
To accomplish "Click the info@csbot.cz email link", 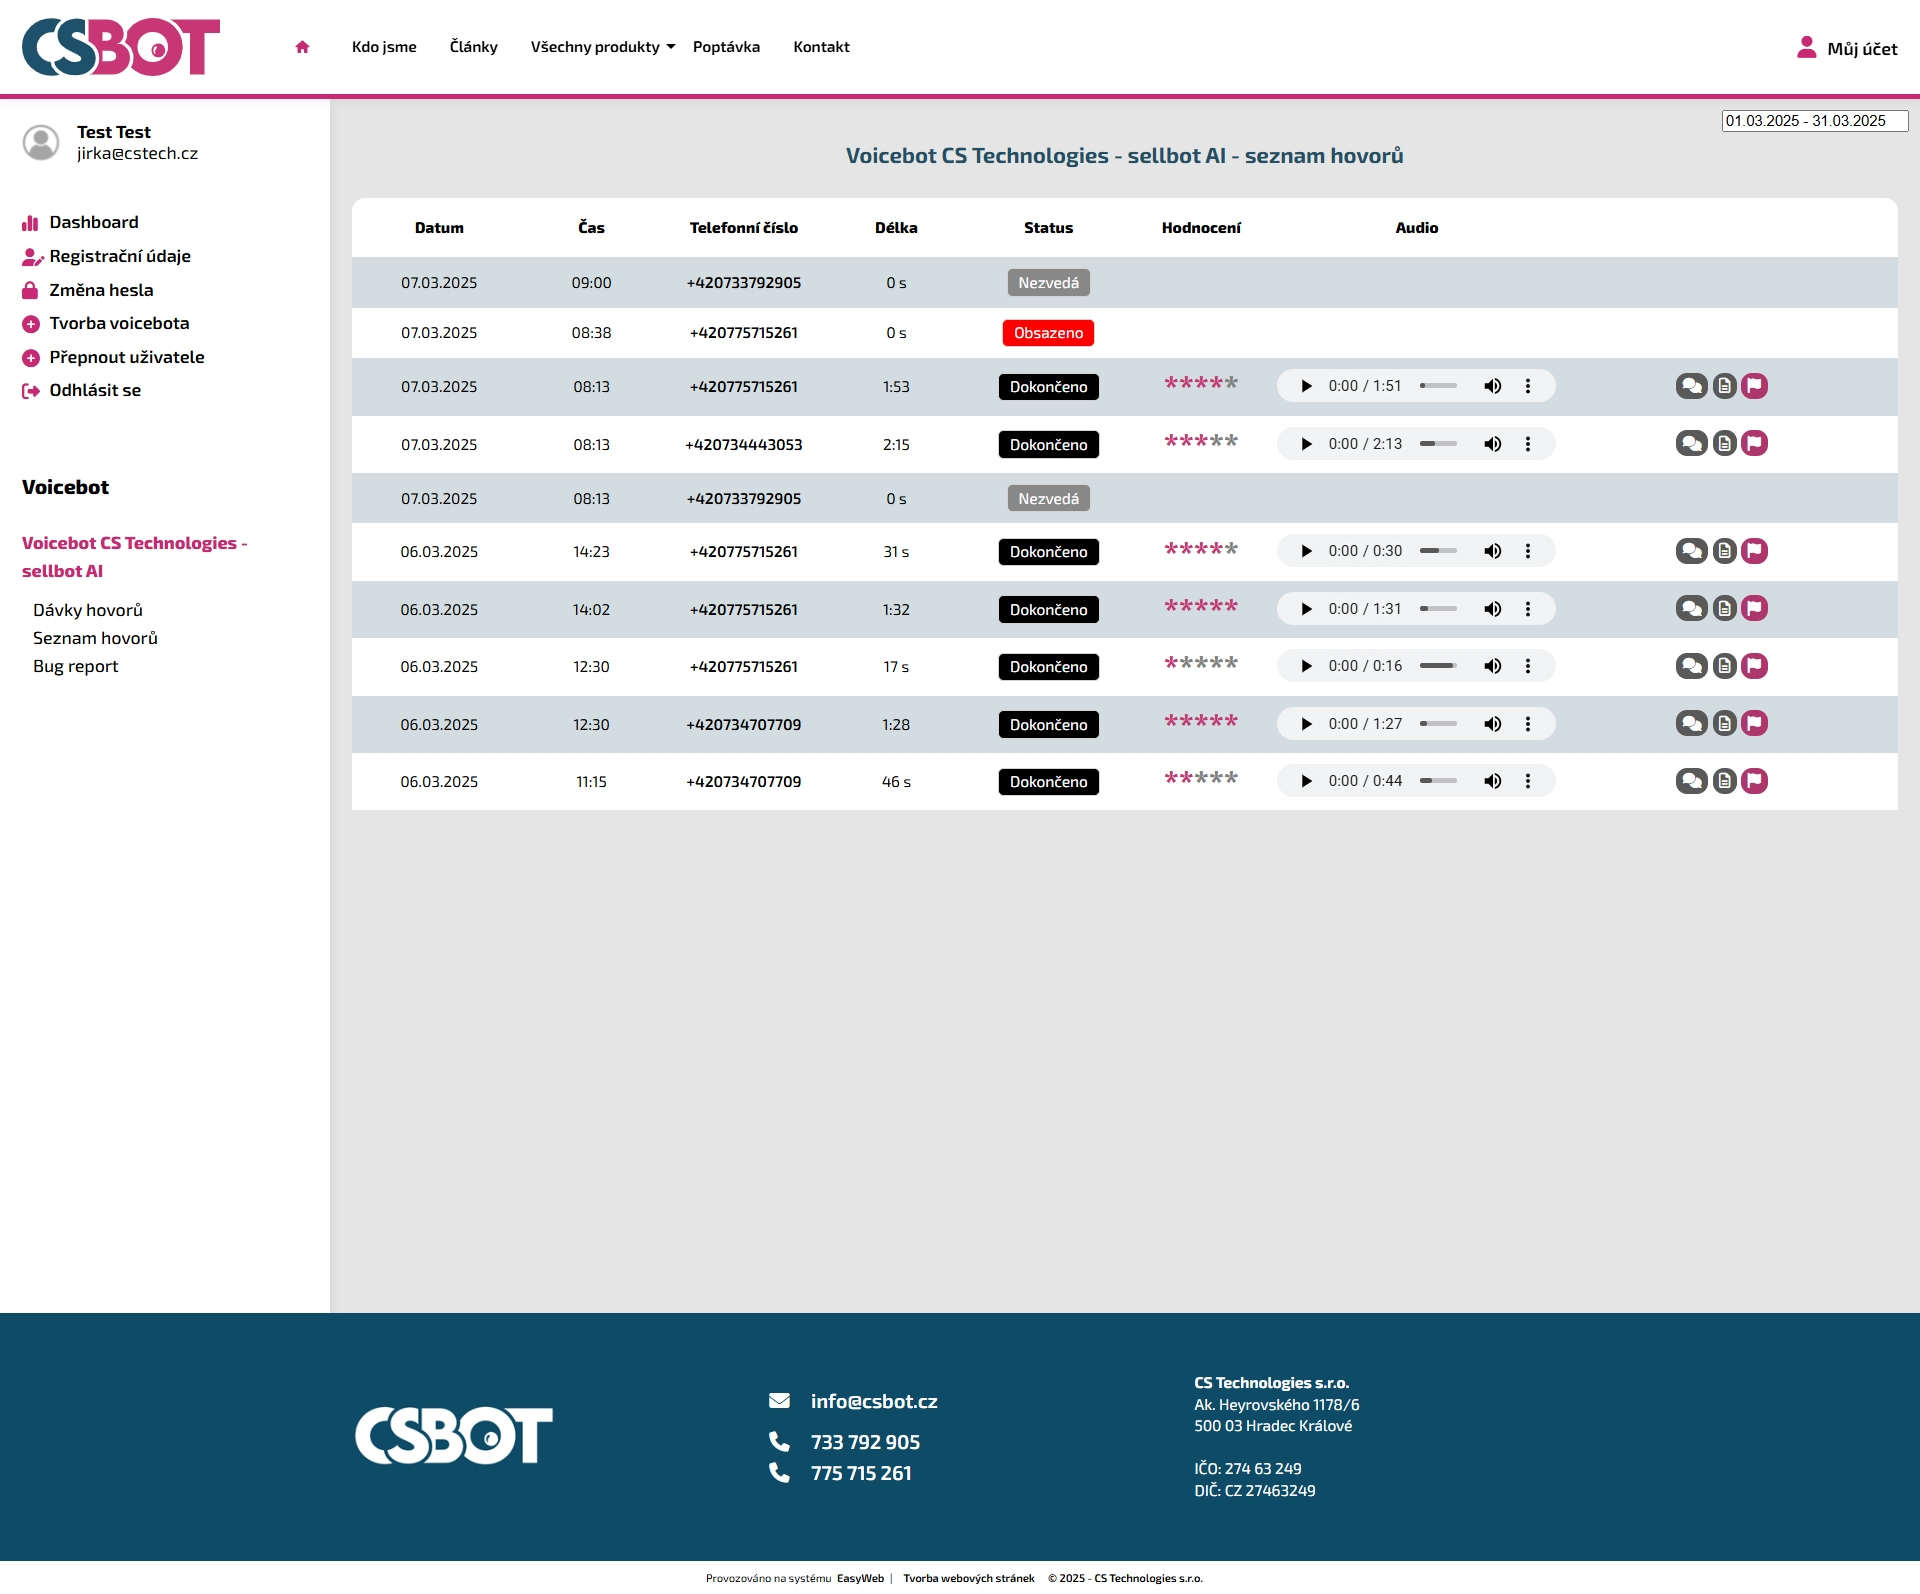I will point(873,1401).
